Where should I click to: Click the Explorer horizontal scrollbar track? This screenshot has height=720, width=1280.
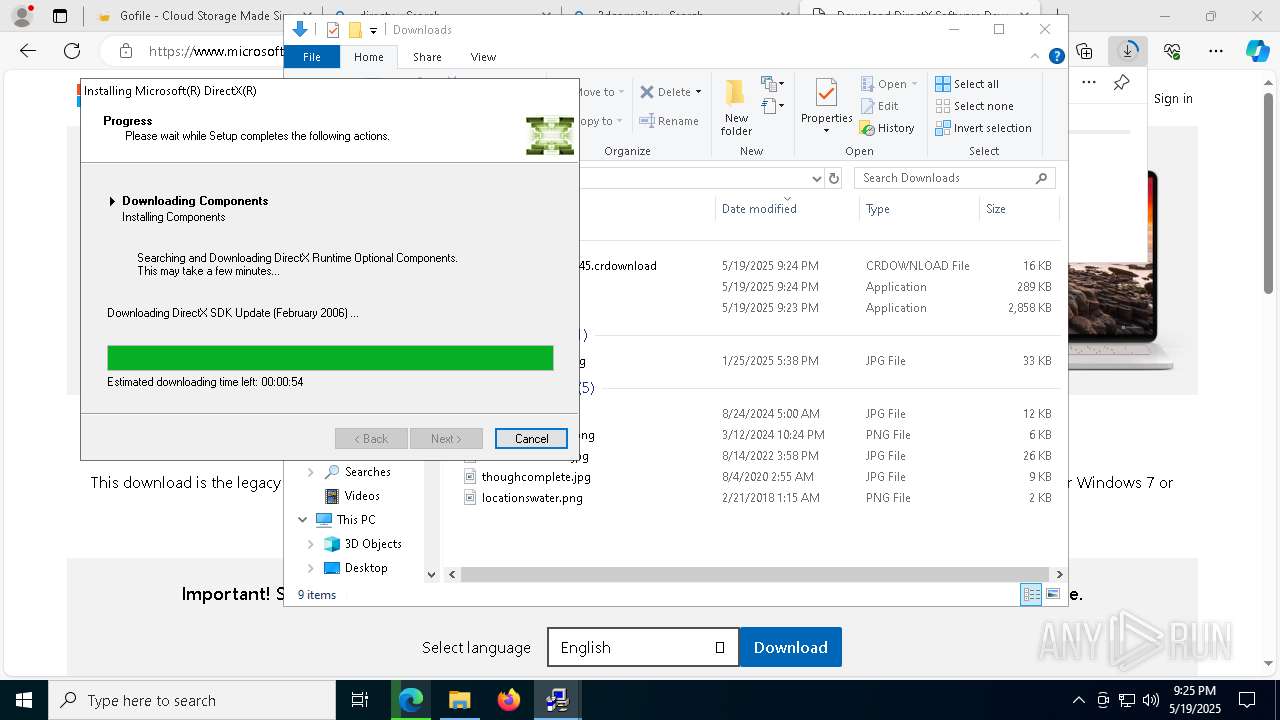pos(755,574)
